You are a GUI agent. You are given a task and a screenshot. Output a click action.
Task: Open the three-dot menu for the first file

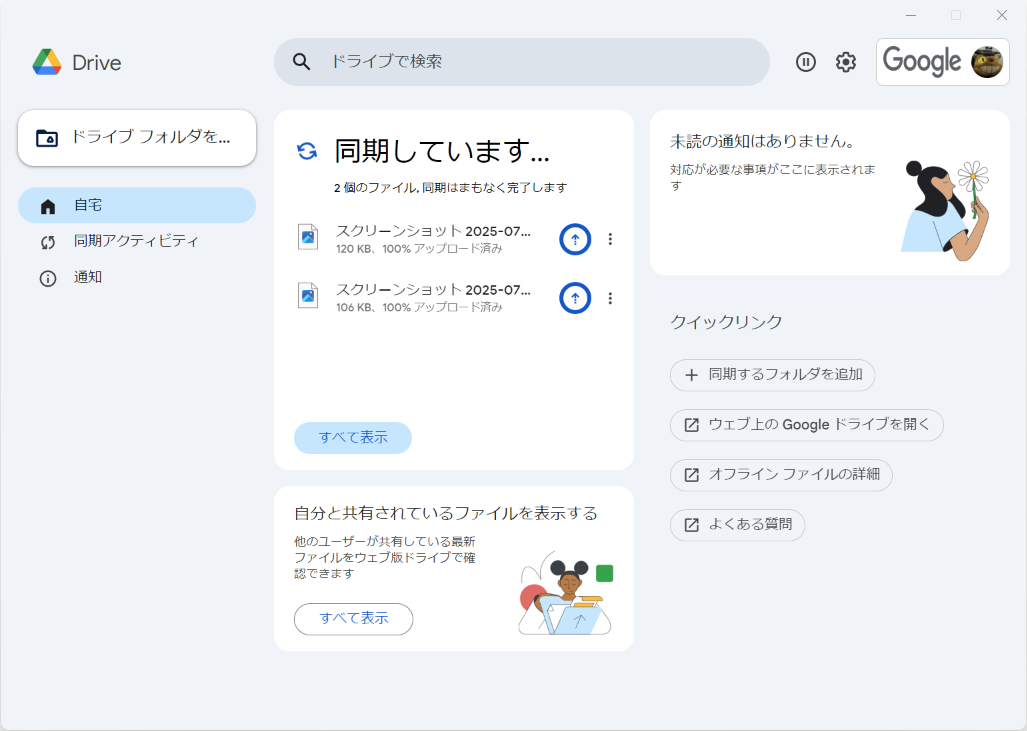pyautogui.click(x=611, y=239)
